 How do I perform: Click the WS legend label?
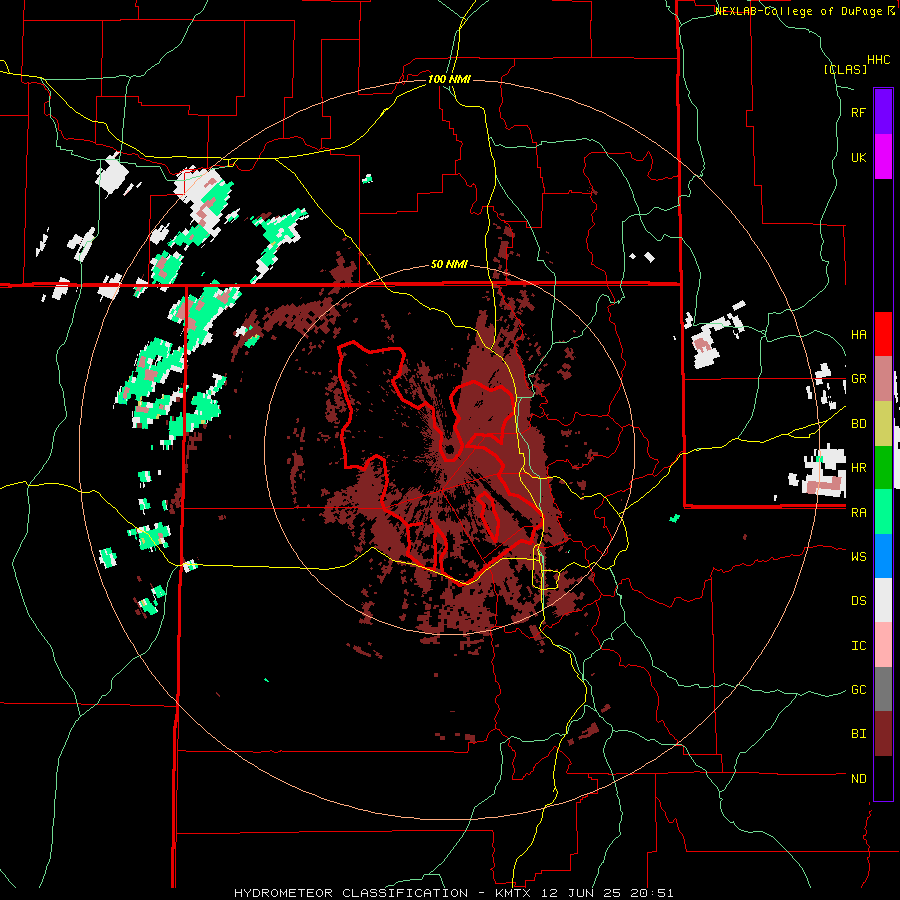click(x=858, y=557)
